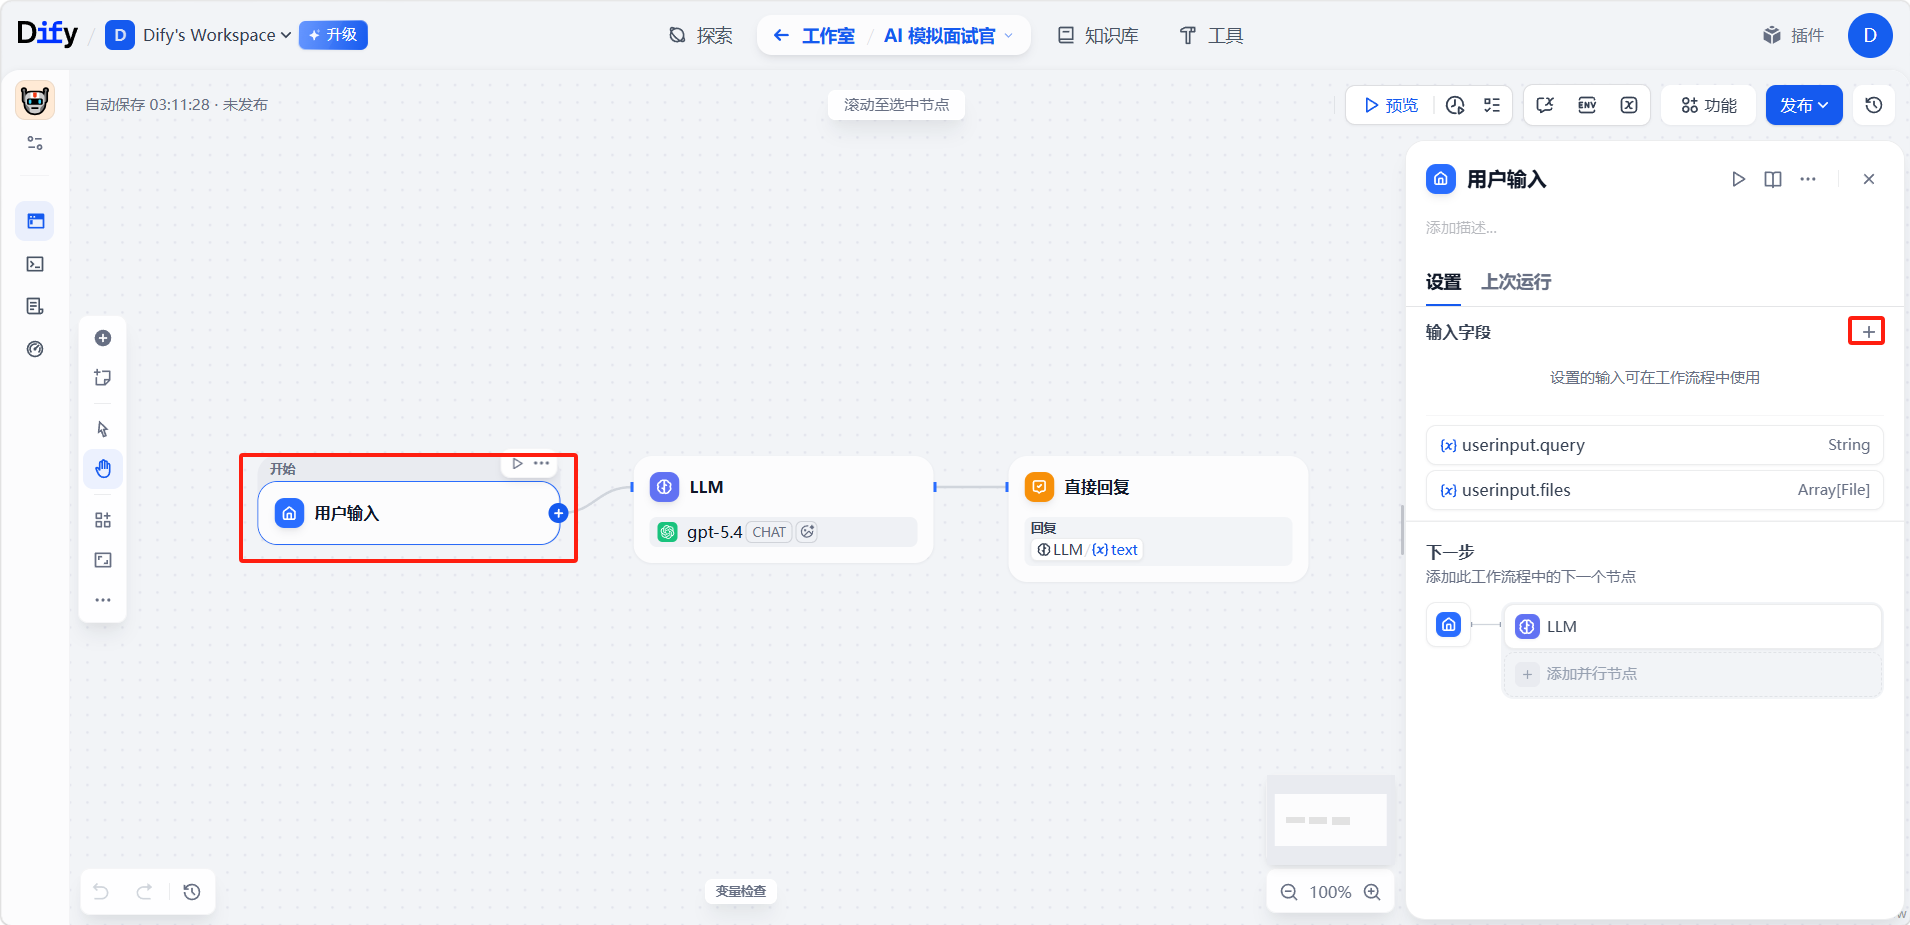Image resolution: width=1910 pixels, height=925 pixels.
Task: Select the hand pan tool
Action: (x=103, y=469)
